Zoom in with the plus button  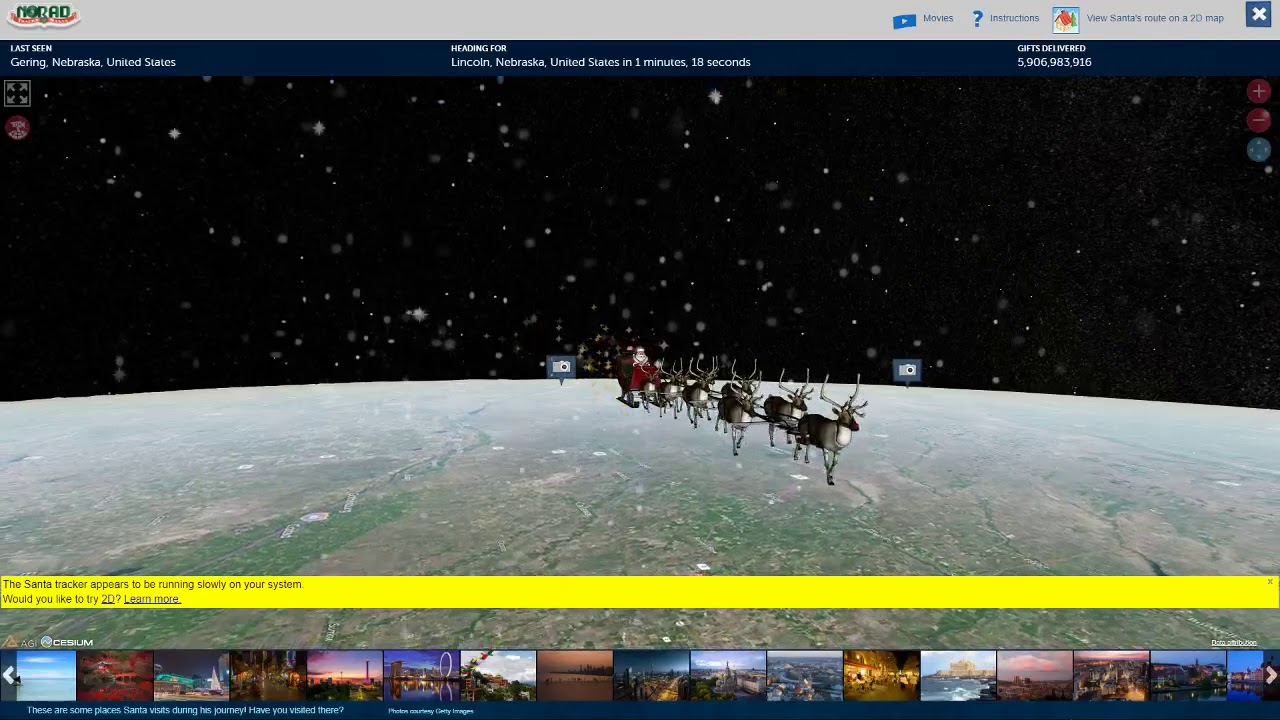coord(1259,91)
